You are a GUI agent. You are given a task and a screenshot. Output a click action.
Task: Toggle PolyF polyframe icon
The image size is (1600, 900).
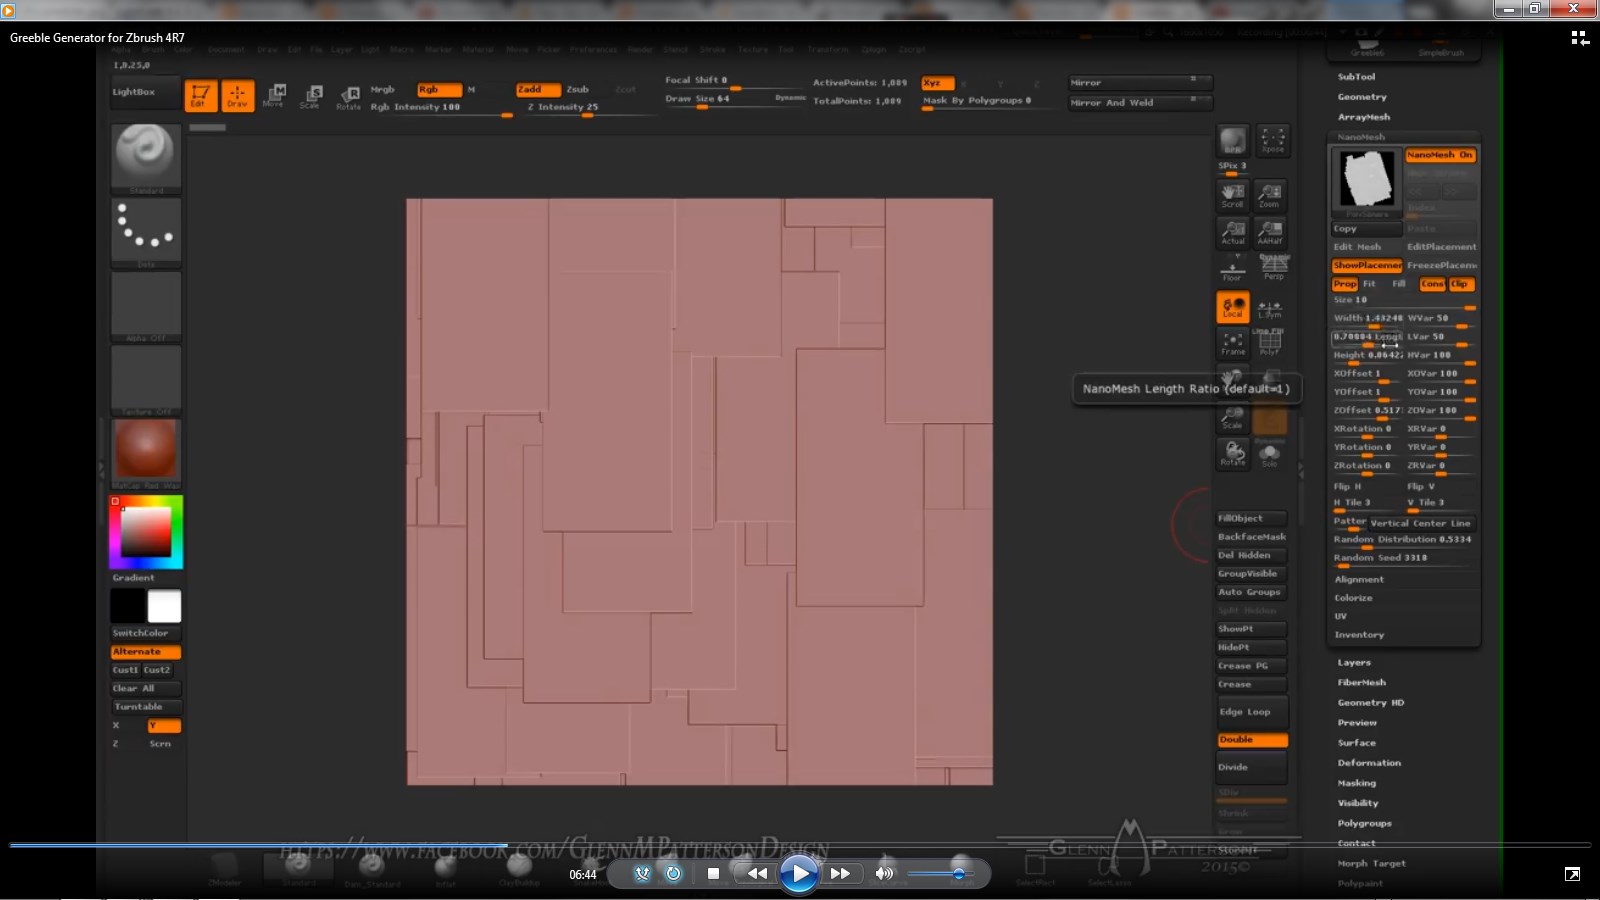(1270, 345)
